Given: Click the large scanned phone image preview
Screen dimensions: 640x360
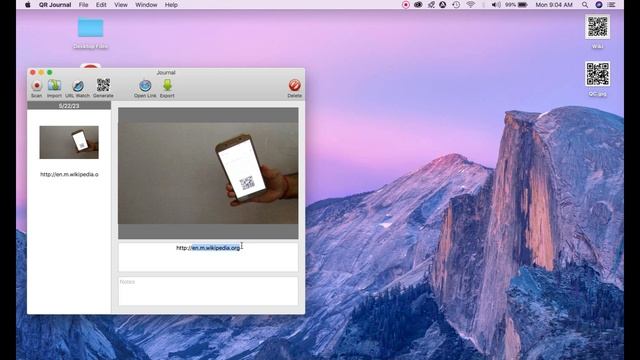Looking at the screenshot, I should (x=208, y=173).
